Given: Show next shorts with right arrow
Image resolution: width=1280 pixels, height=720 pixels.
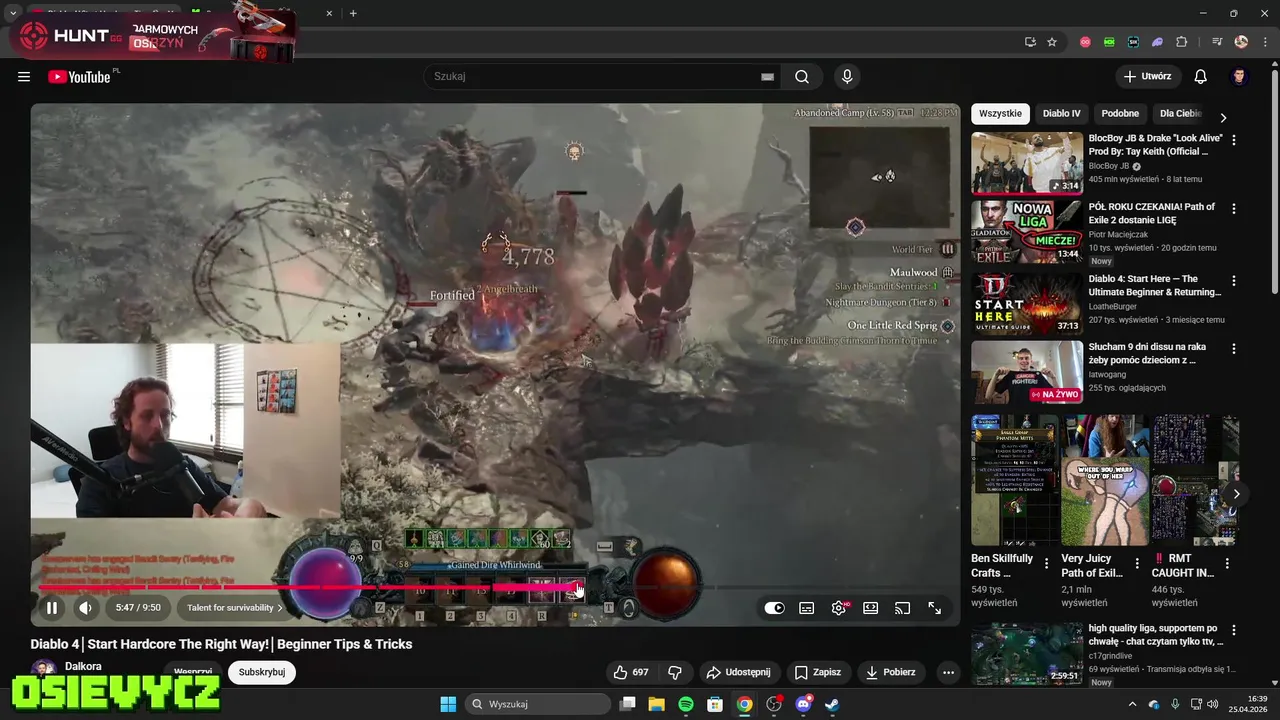Looking at the screenshot, I should coord(1236,494).
